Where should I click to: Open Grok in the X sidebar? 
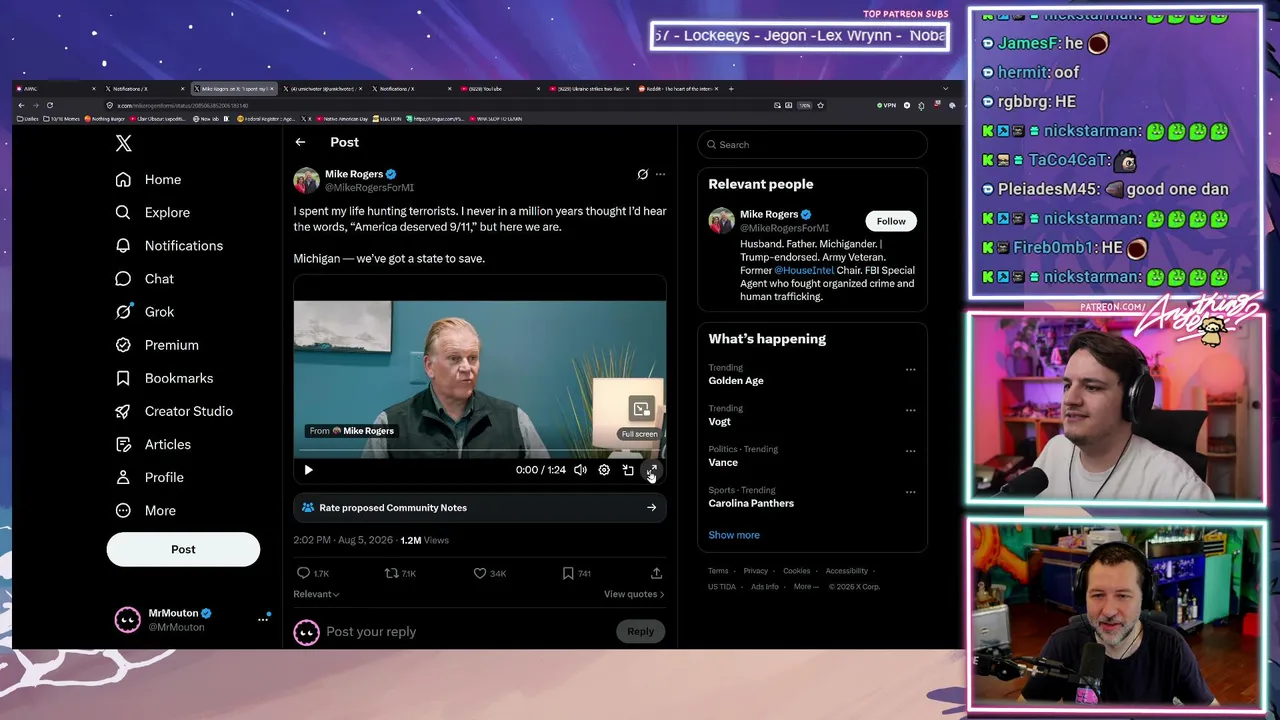pos(144,312)
